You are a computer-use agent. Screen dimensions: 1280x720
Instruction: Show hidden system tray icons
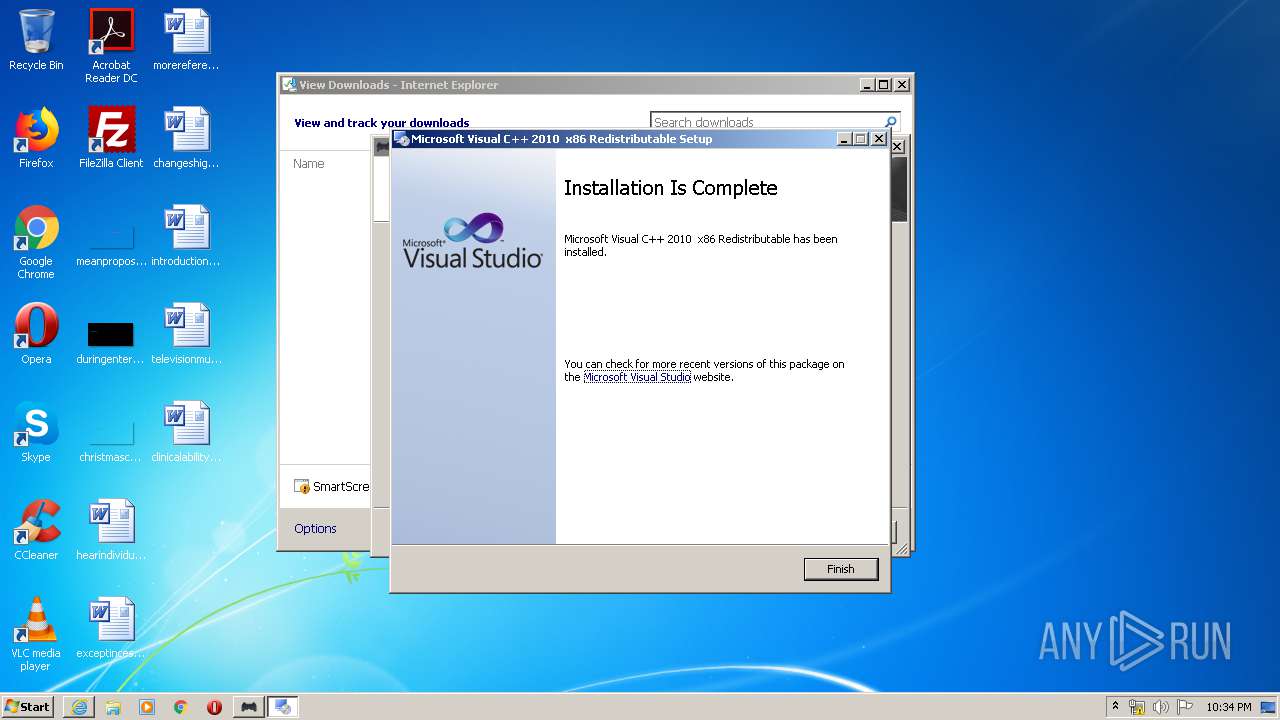click(x=1116, y=707)
